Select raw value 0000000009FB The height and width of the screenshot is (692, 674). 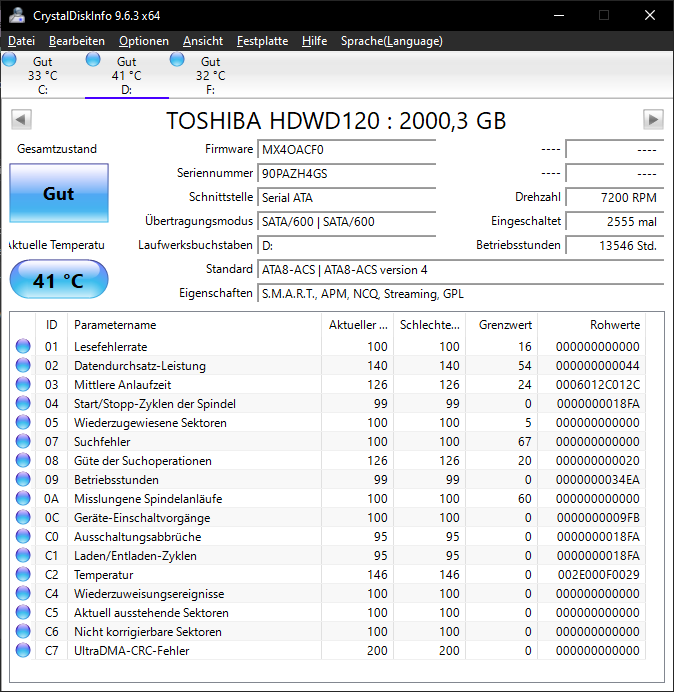598,518
